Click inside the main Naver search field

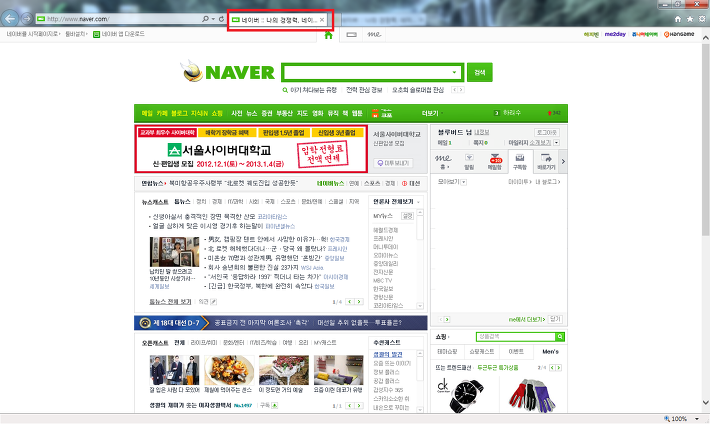(367, 72)
